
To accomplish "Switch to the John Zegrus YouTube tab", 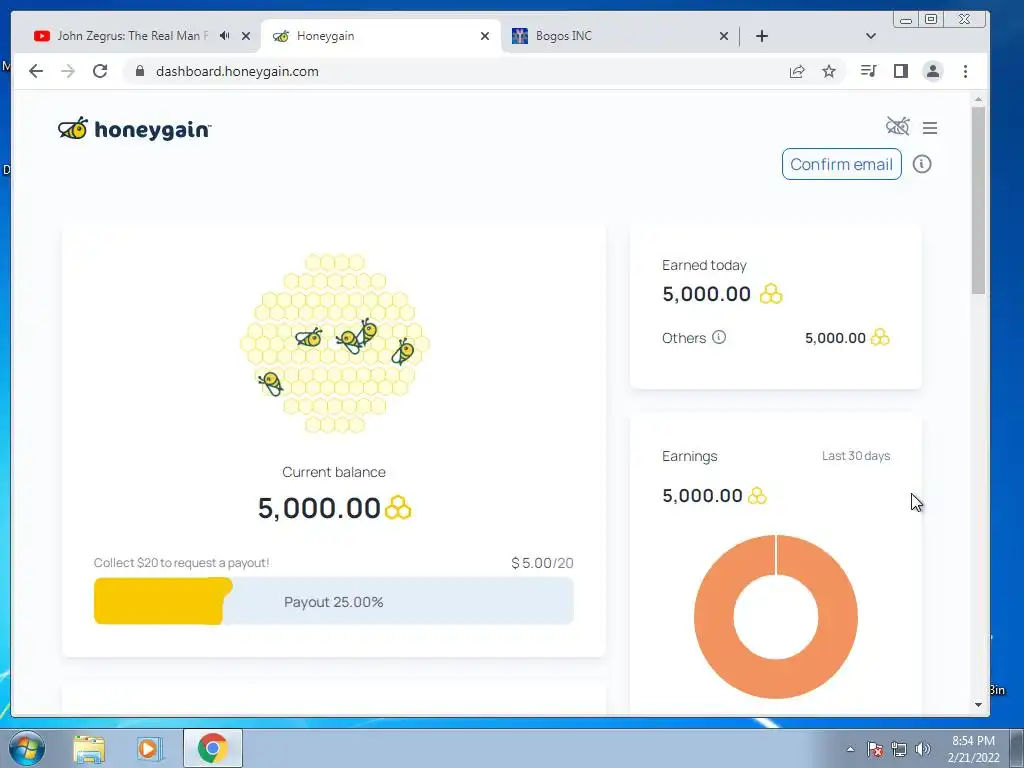I will click(x=131, y=36).
